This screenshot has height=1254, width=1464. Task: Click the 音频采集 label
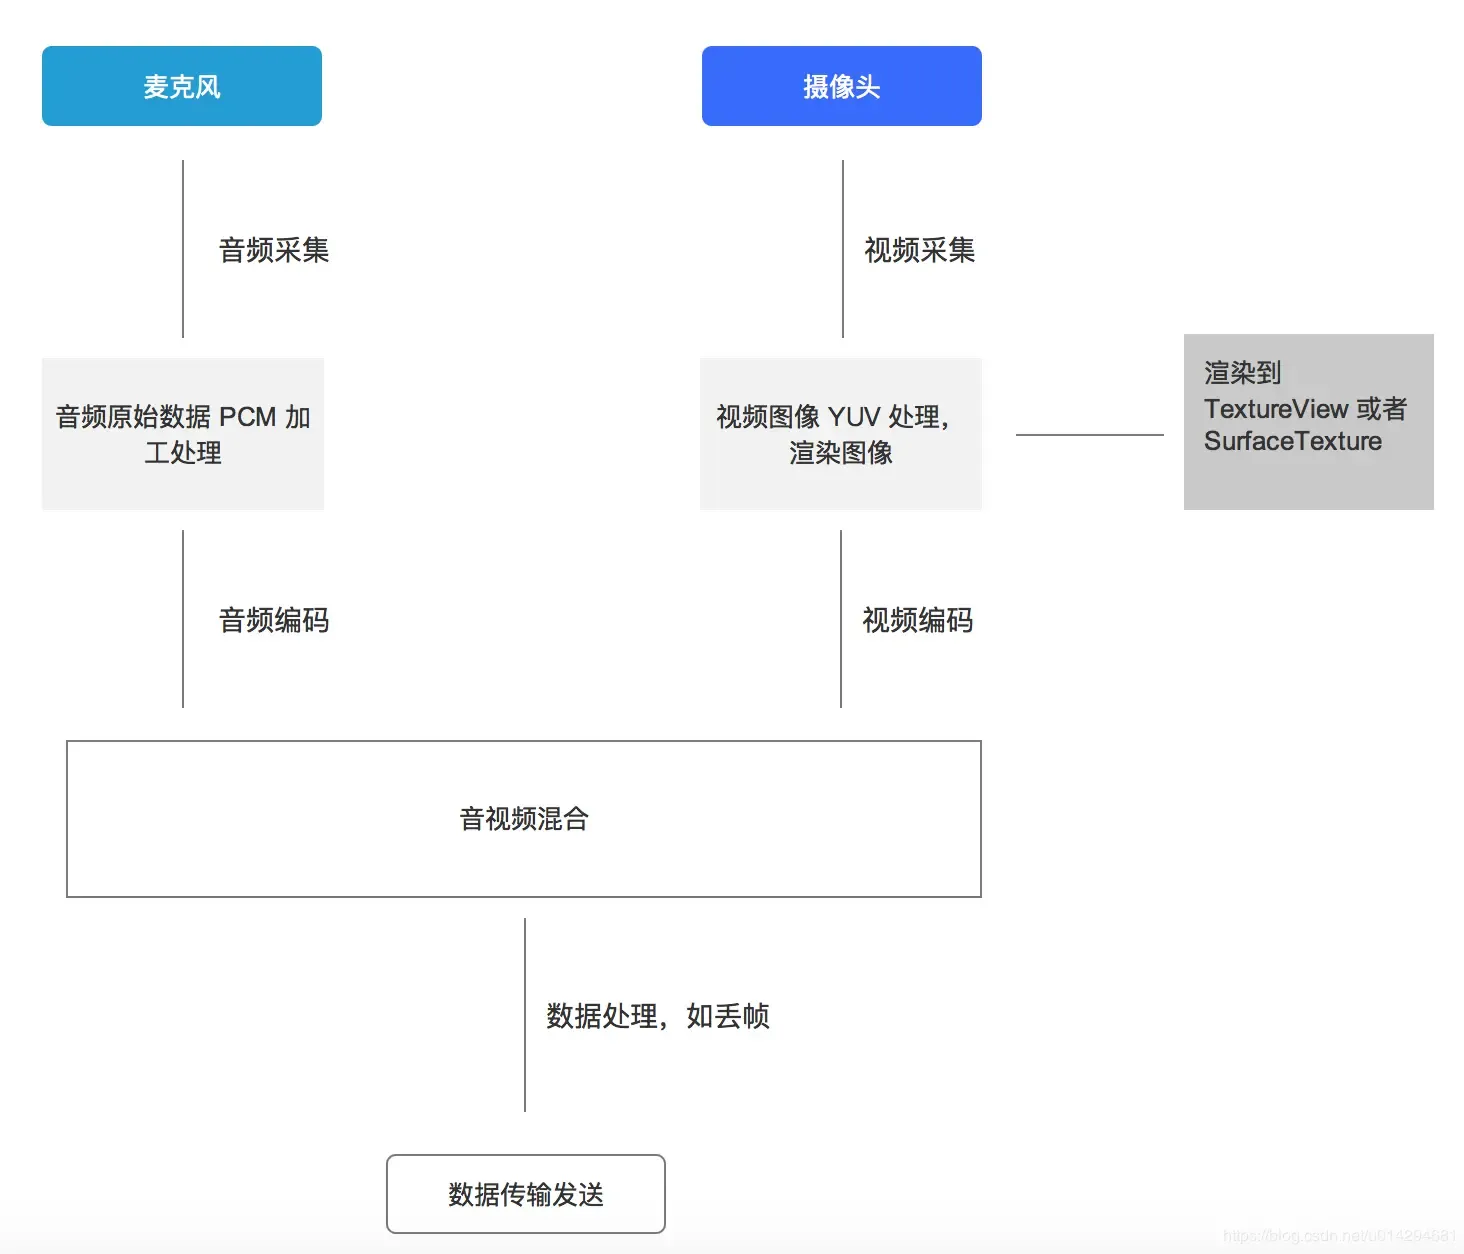click(x=274, y=250)
